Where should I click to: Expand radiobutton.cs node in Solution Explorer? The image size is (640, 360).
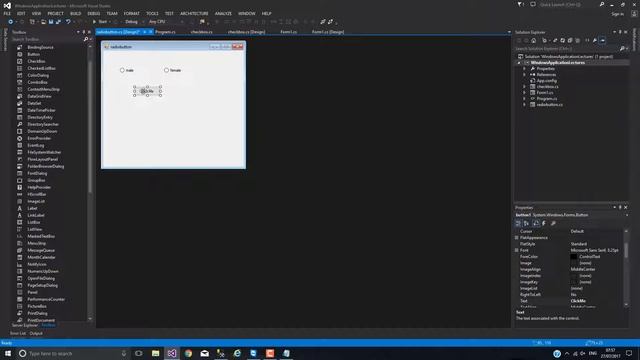[x=524, y=104]
